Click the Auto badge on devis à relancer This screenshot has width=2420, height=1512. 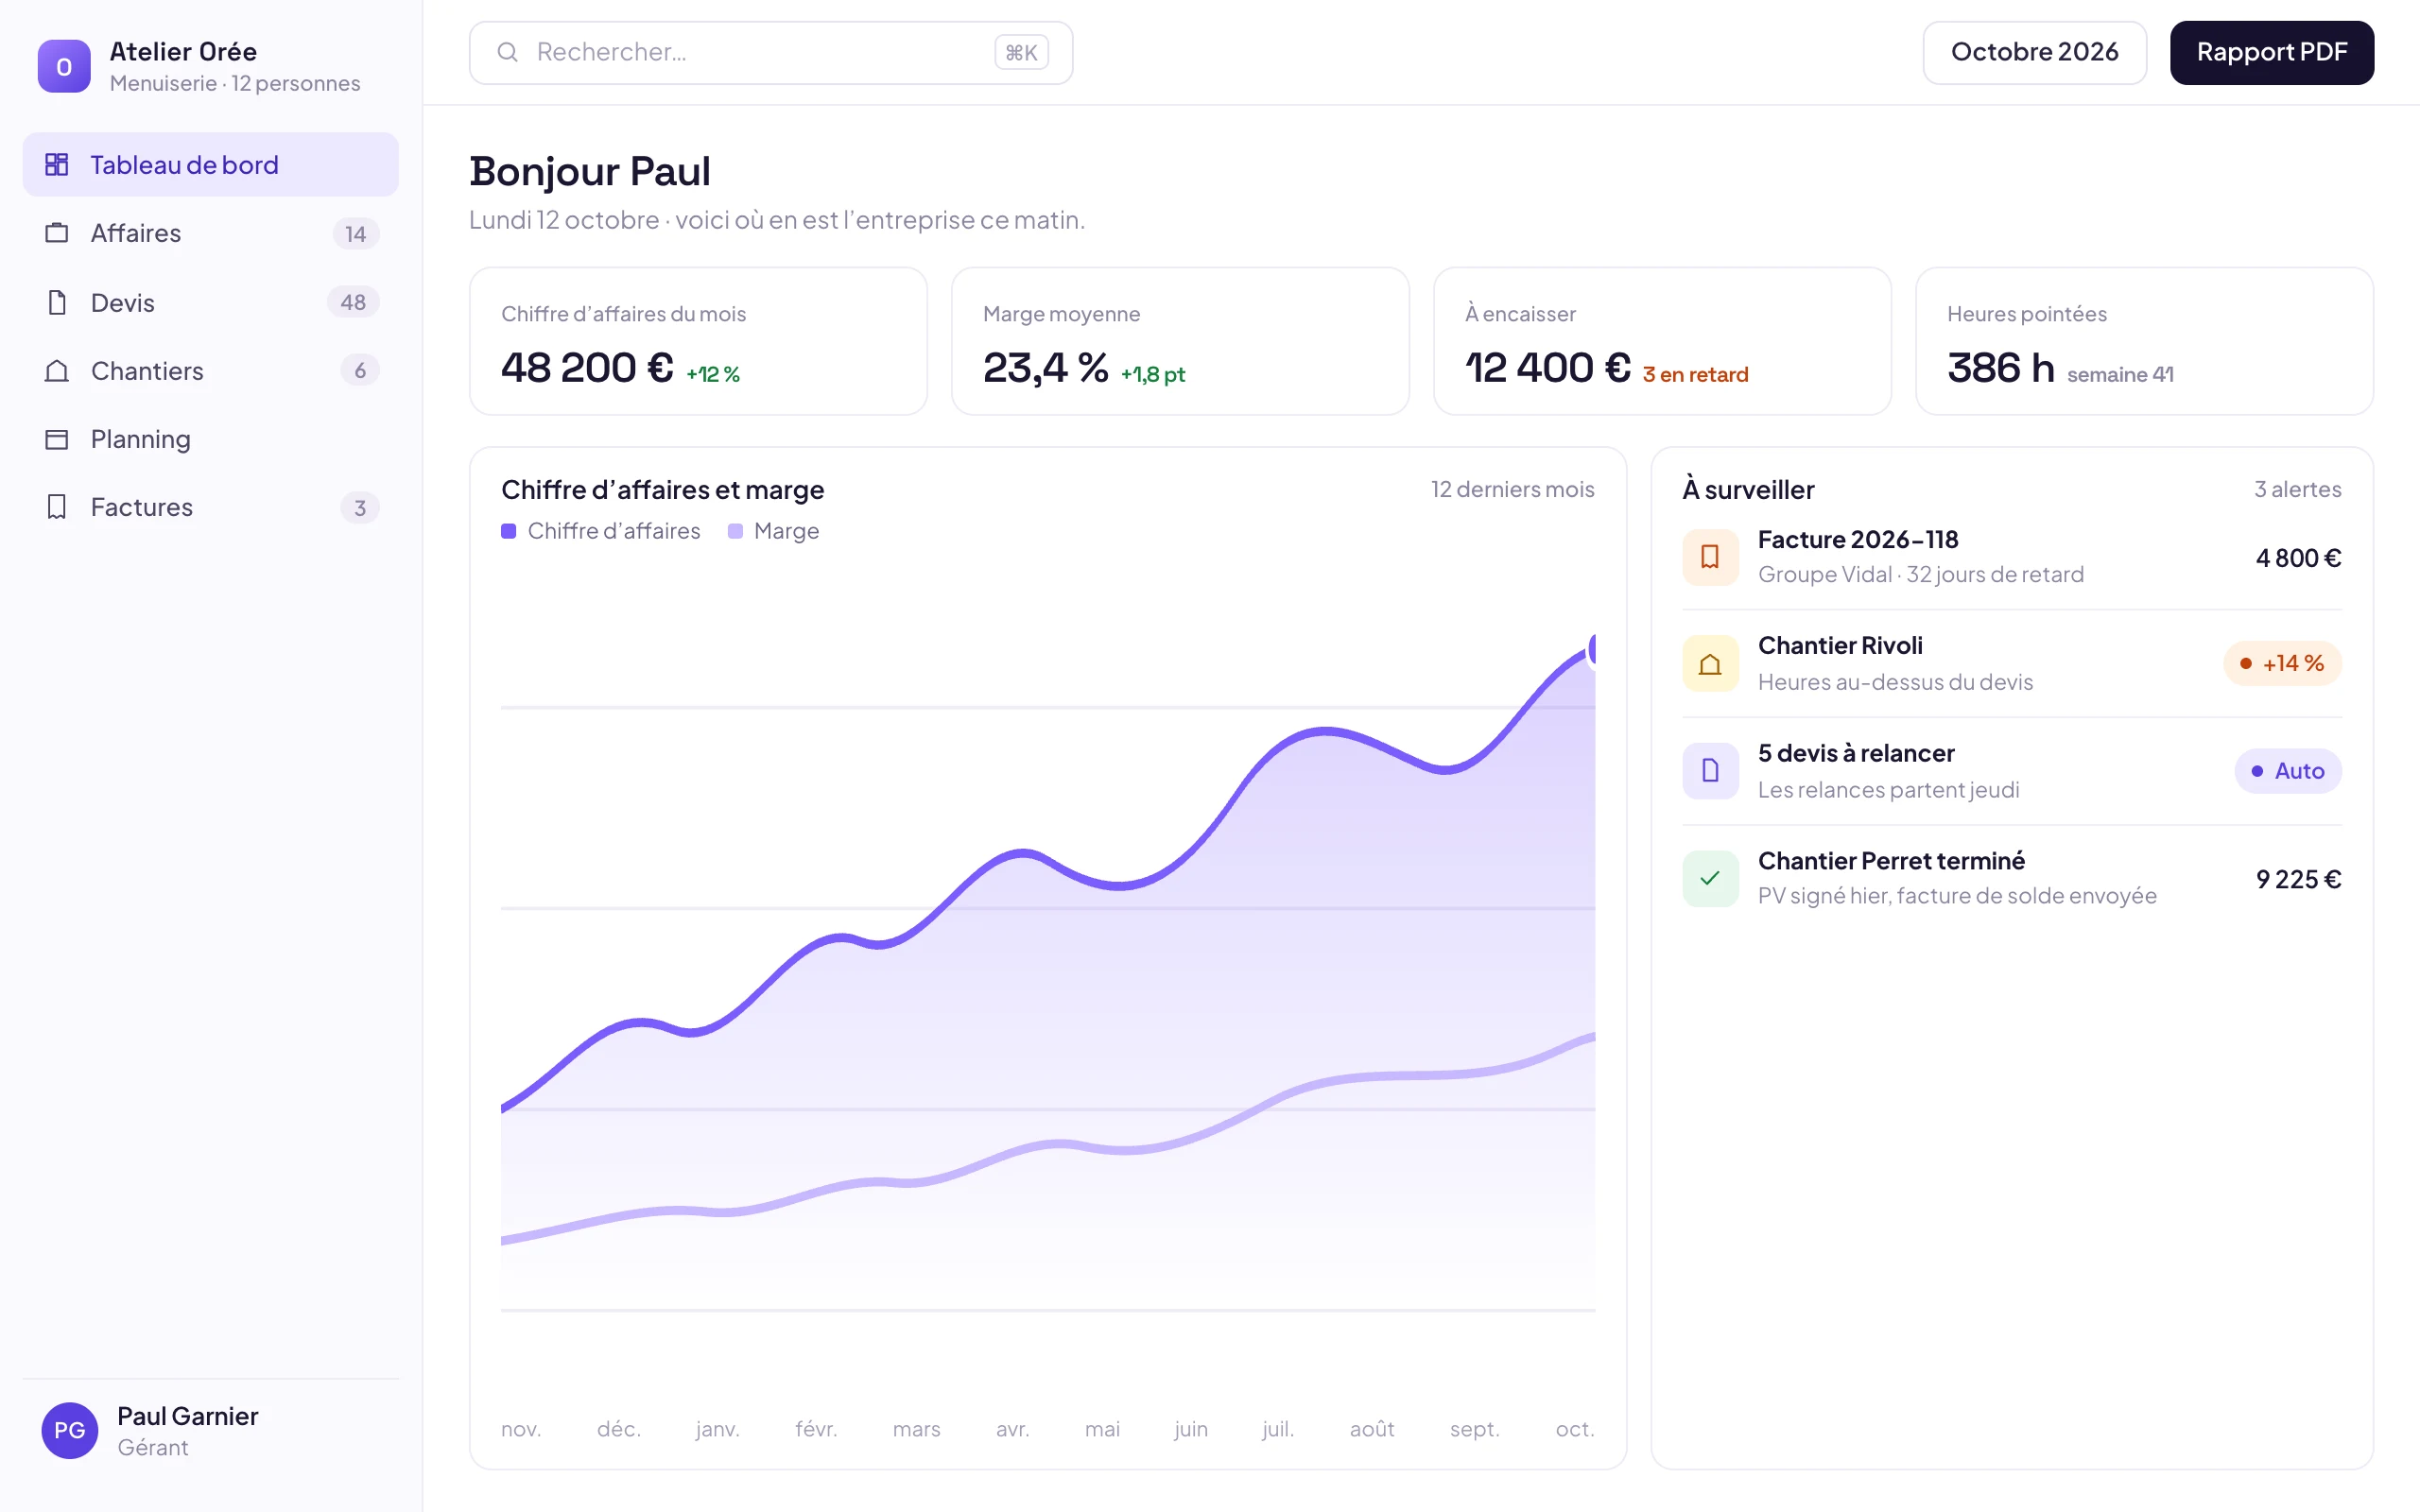point(2288,771)
